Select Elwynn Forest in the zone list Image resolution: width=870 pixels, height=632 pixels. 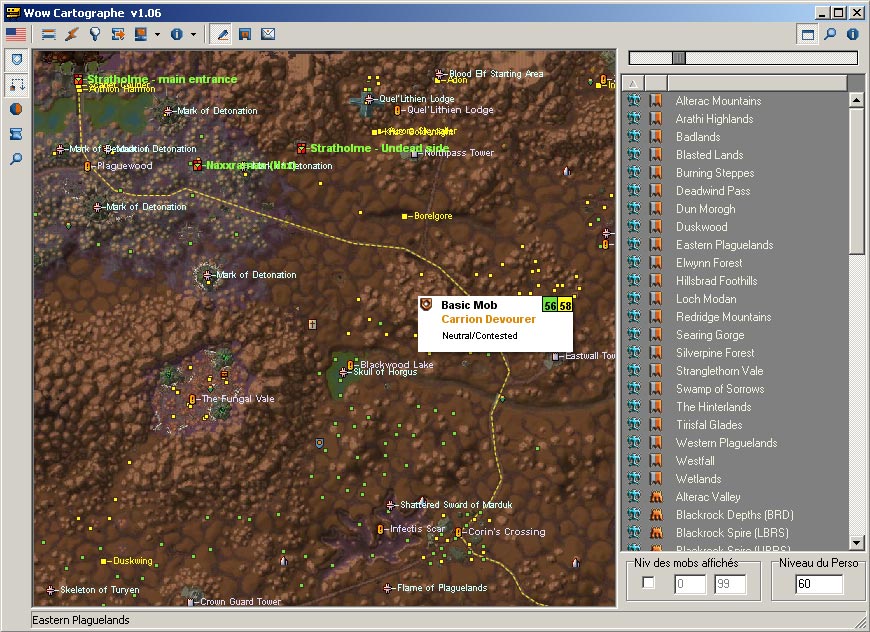(x=709, y=263)
